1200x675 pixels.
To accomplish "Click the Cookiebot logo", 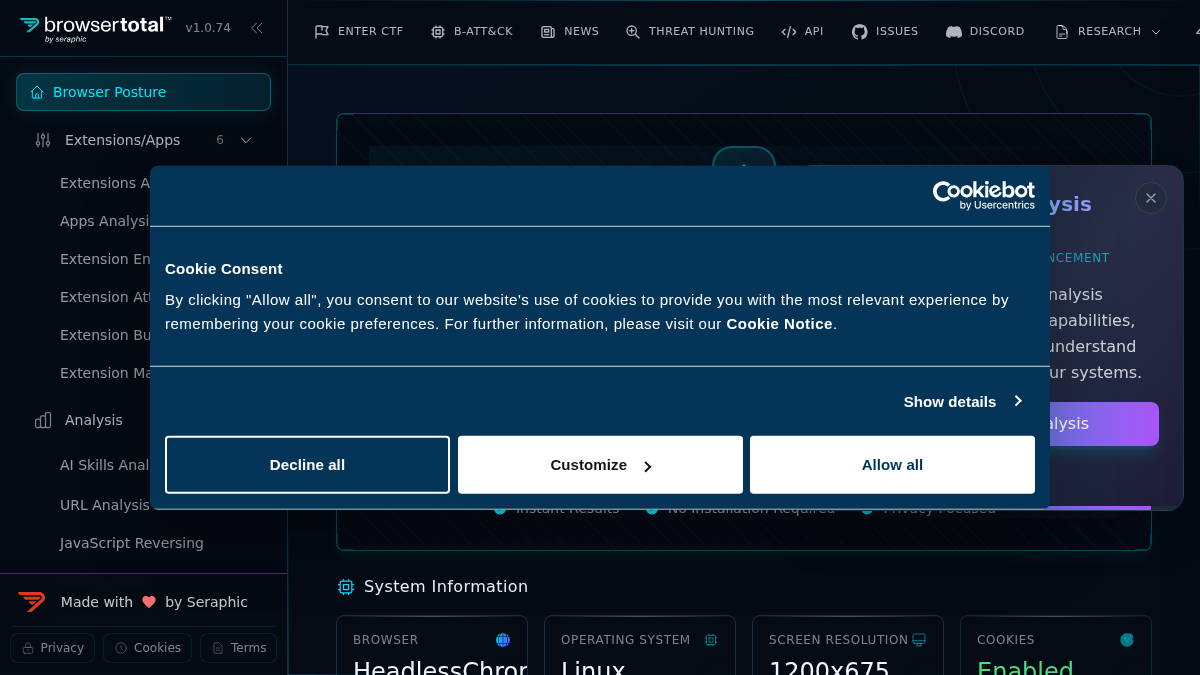I will point(984,195).
